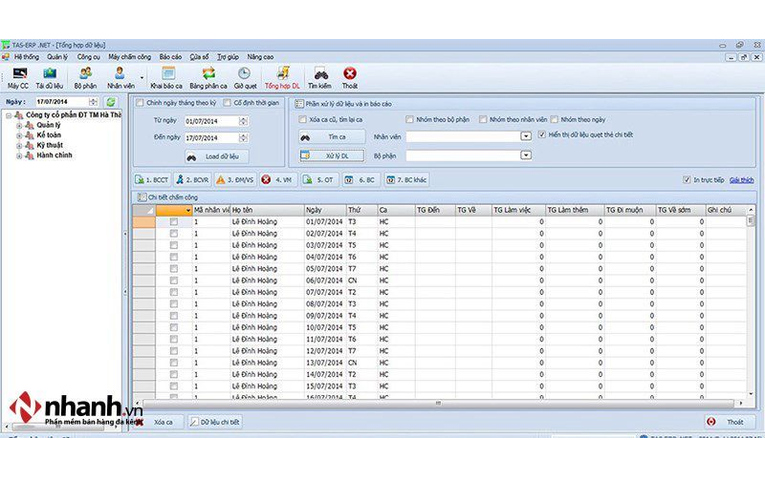Toggle Chỉnh ngày tháng theo kỳ checkbox
This screenshot has width=765, height=478.
pos(140,103)
